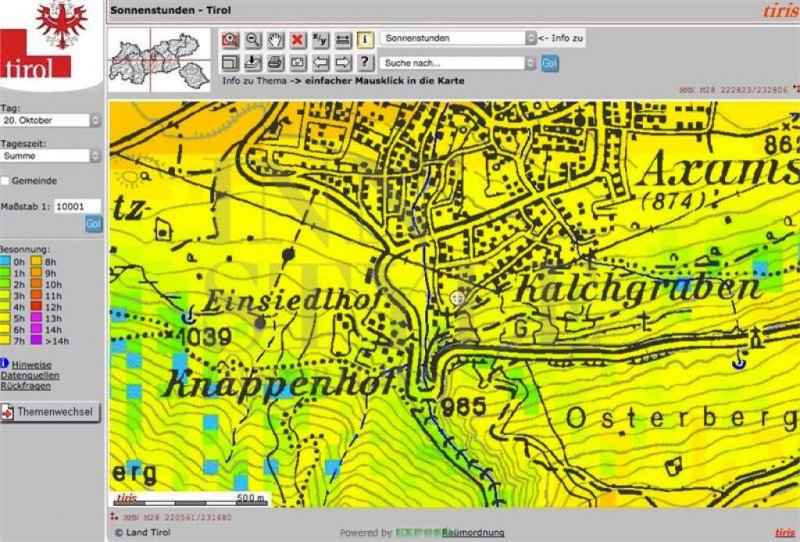Activate the info 'i' query tool
The width and height of the screenshot is (800, 542).
coord(365,39)
